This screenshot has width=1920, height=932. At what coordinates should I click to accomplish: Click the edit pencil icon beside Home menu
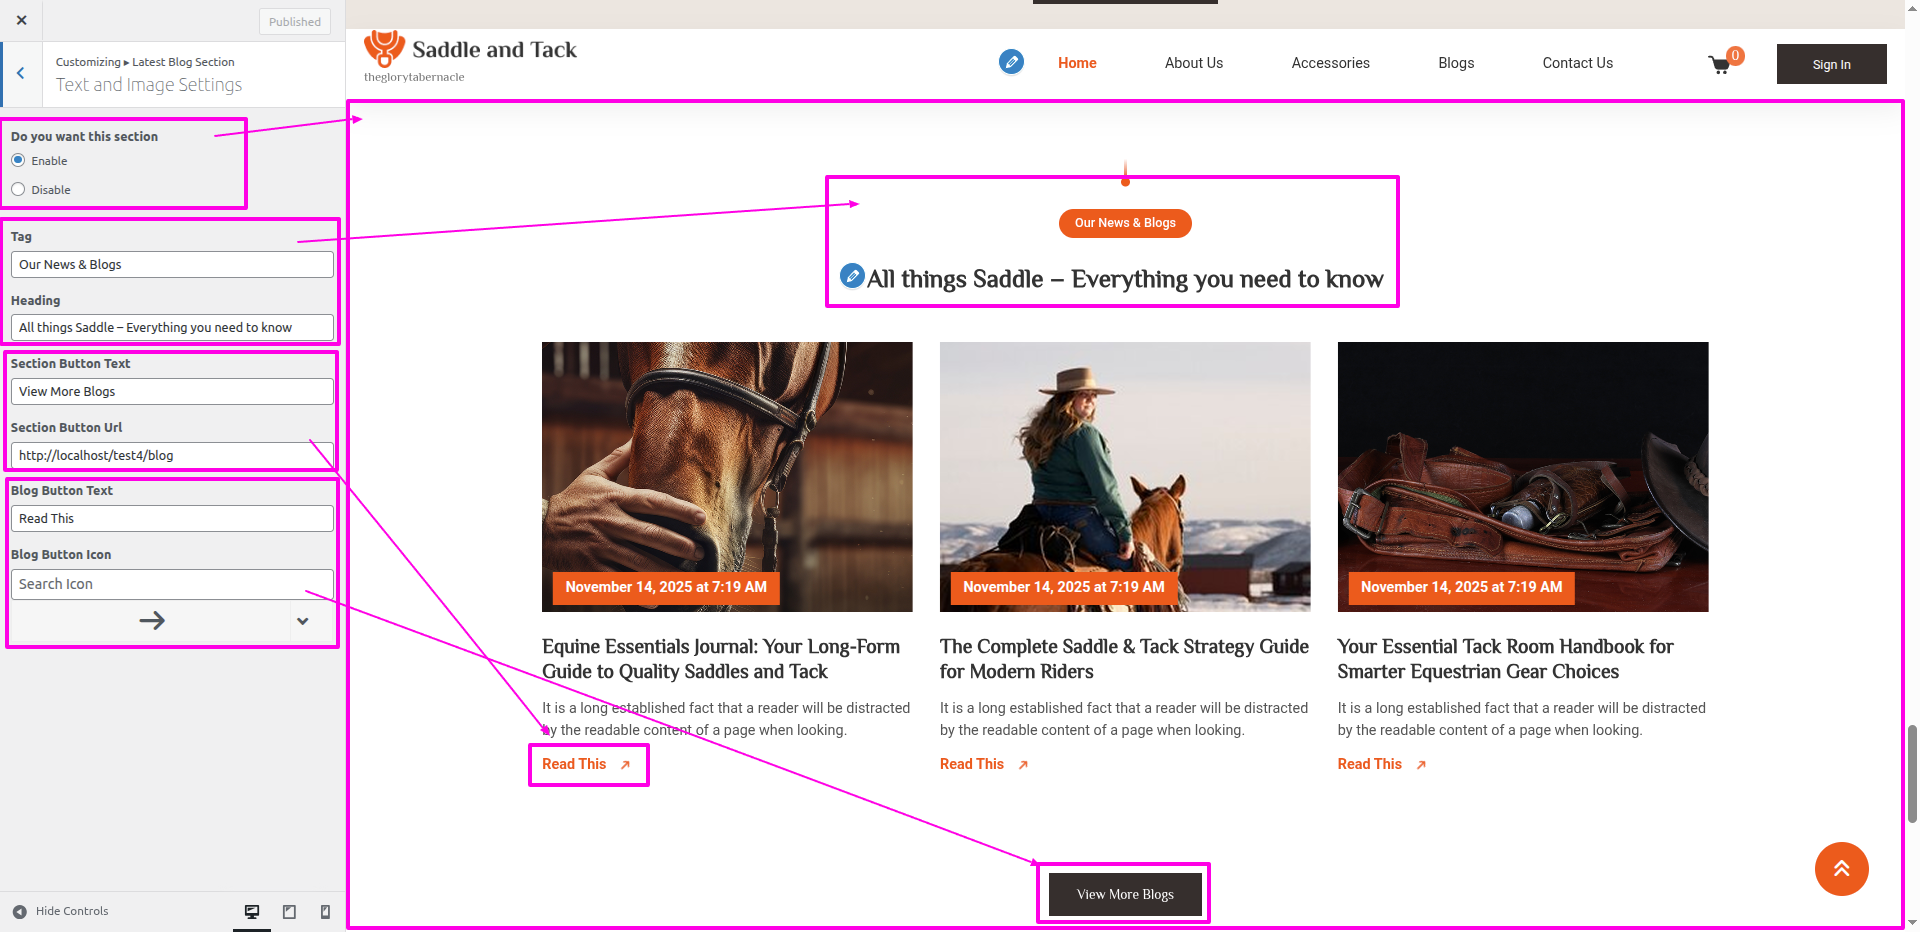pos(1011,62)
